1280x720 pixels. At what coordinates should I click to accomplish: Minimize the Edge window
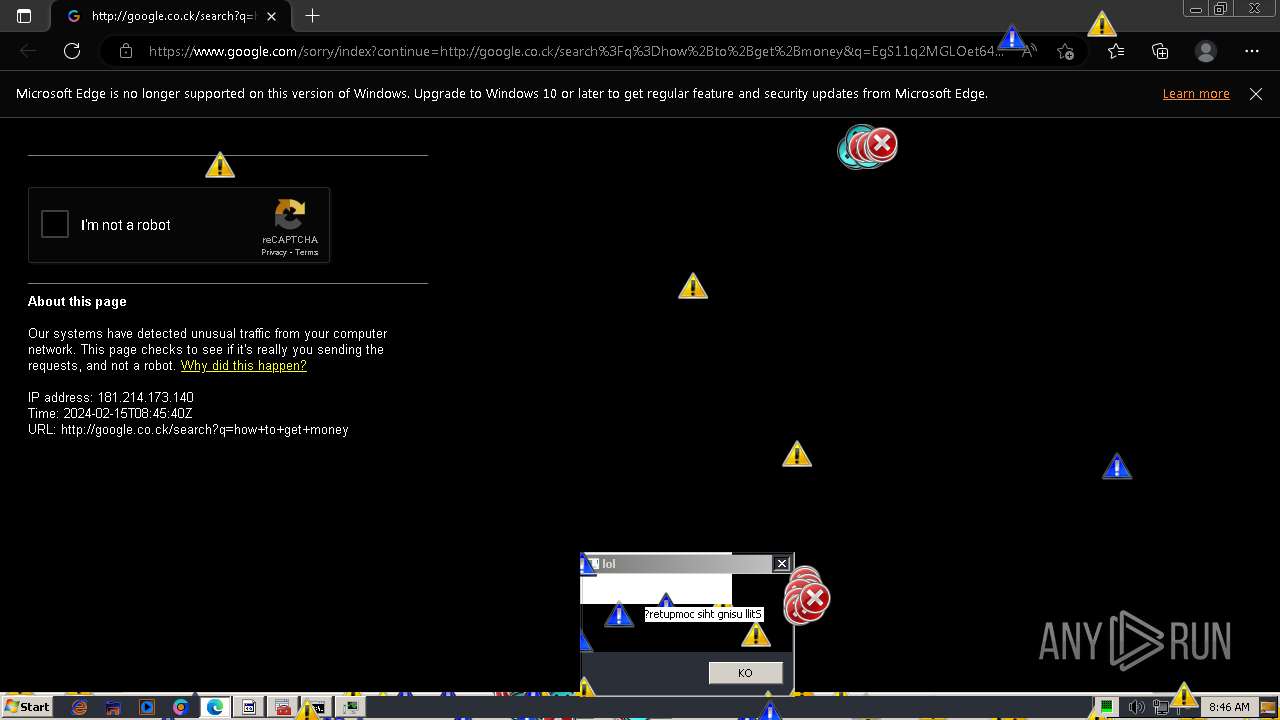coord(1195,9)
